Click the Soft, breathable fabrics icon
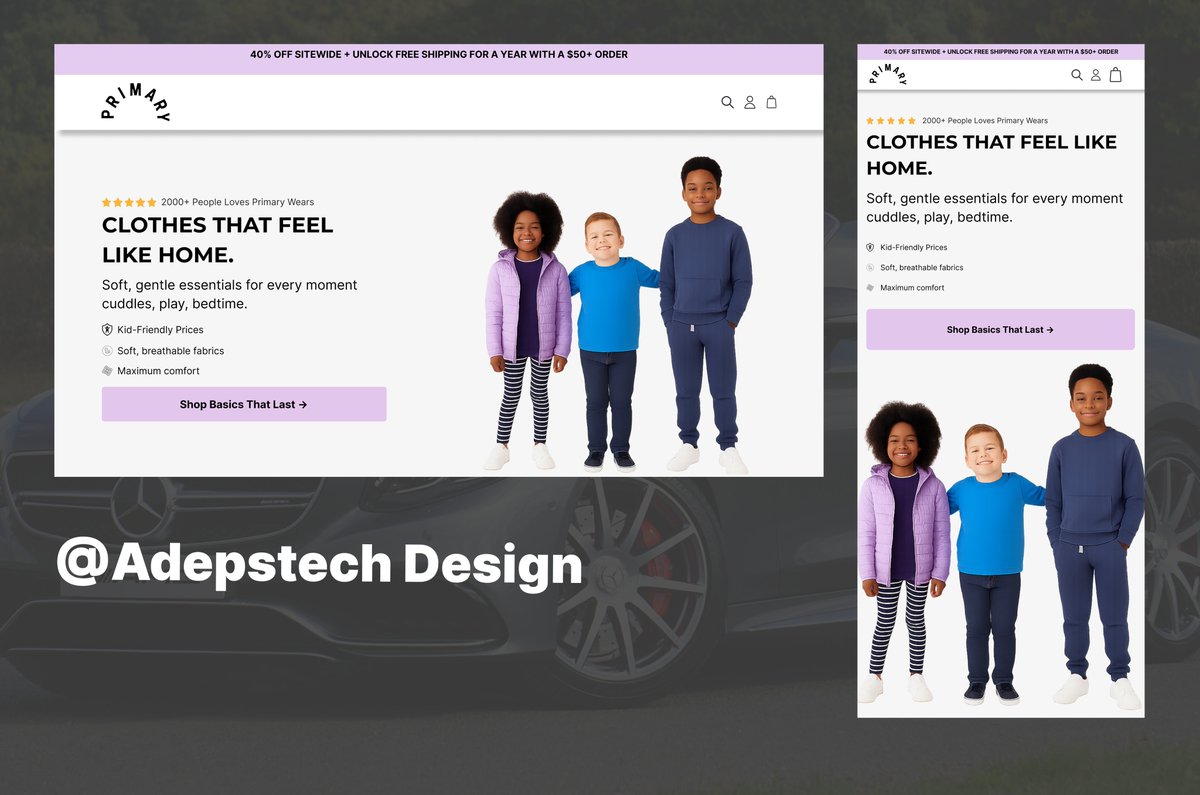Image resolution: width=1200 pixels, height=795 pixels. tap(107, 350)
